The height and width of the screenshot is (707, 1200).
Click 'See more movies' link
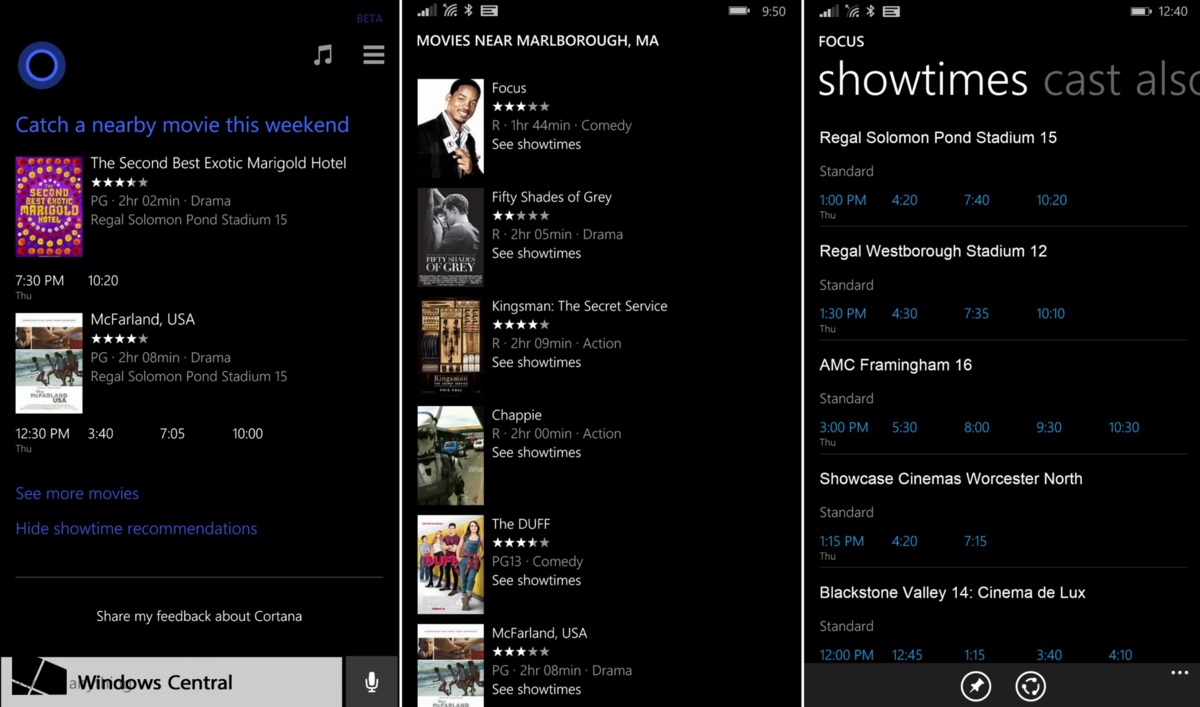coord(77,494)
